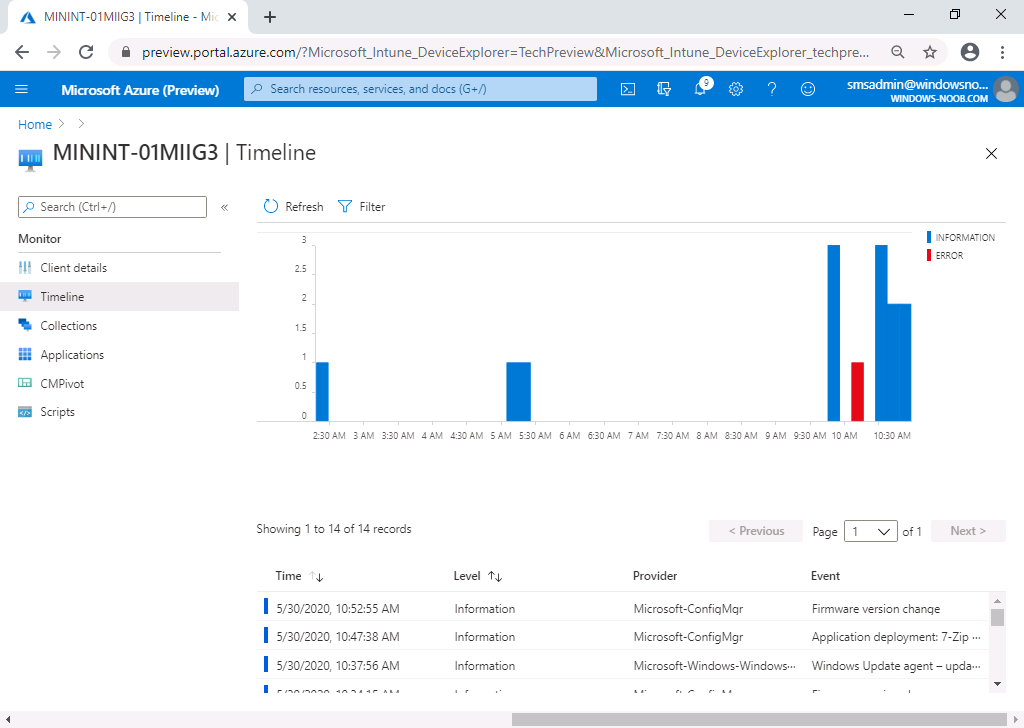
Task: Toggle INFORMATION legend swatch in chart
Action: [x=929, y=237]
